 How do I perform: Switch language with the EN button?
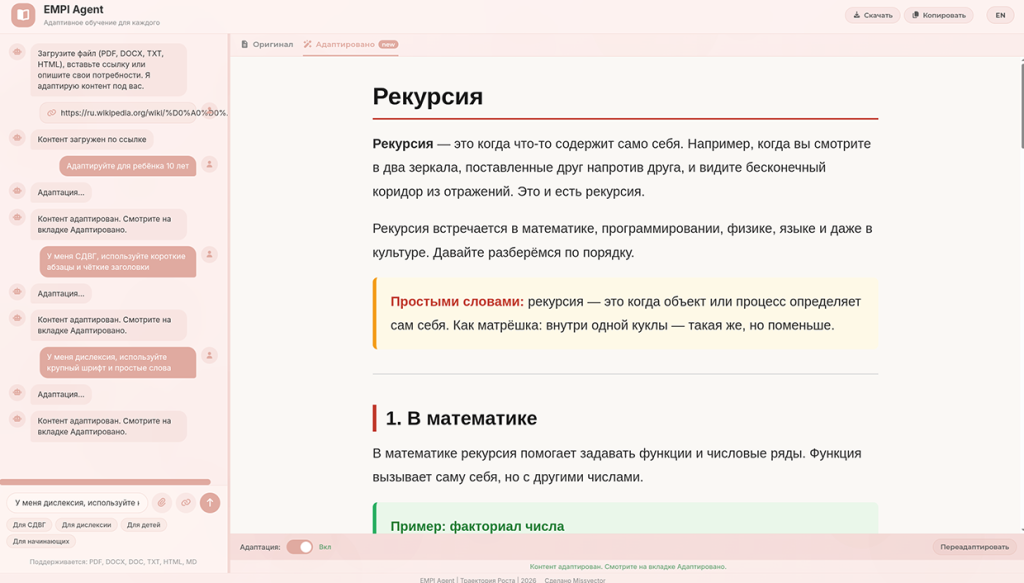click(1000, 15)
